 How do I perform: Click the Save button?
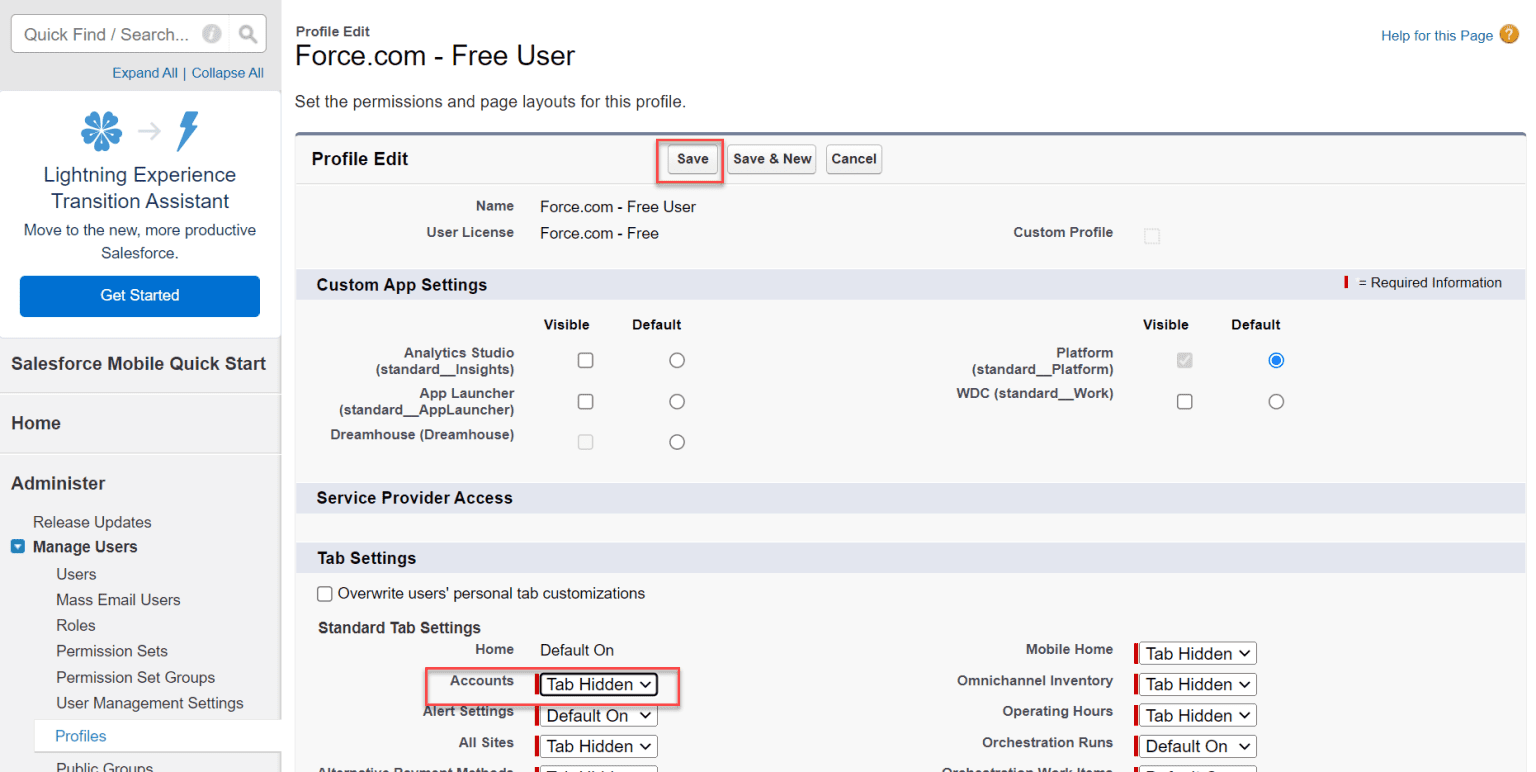point(693,159)
